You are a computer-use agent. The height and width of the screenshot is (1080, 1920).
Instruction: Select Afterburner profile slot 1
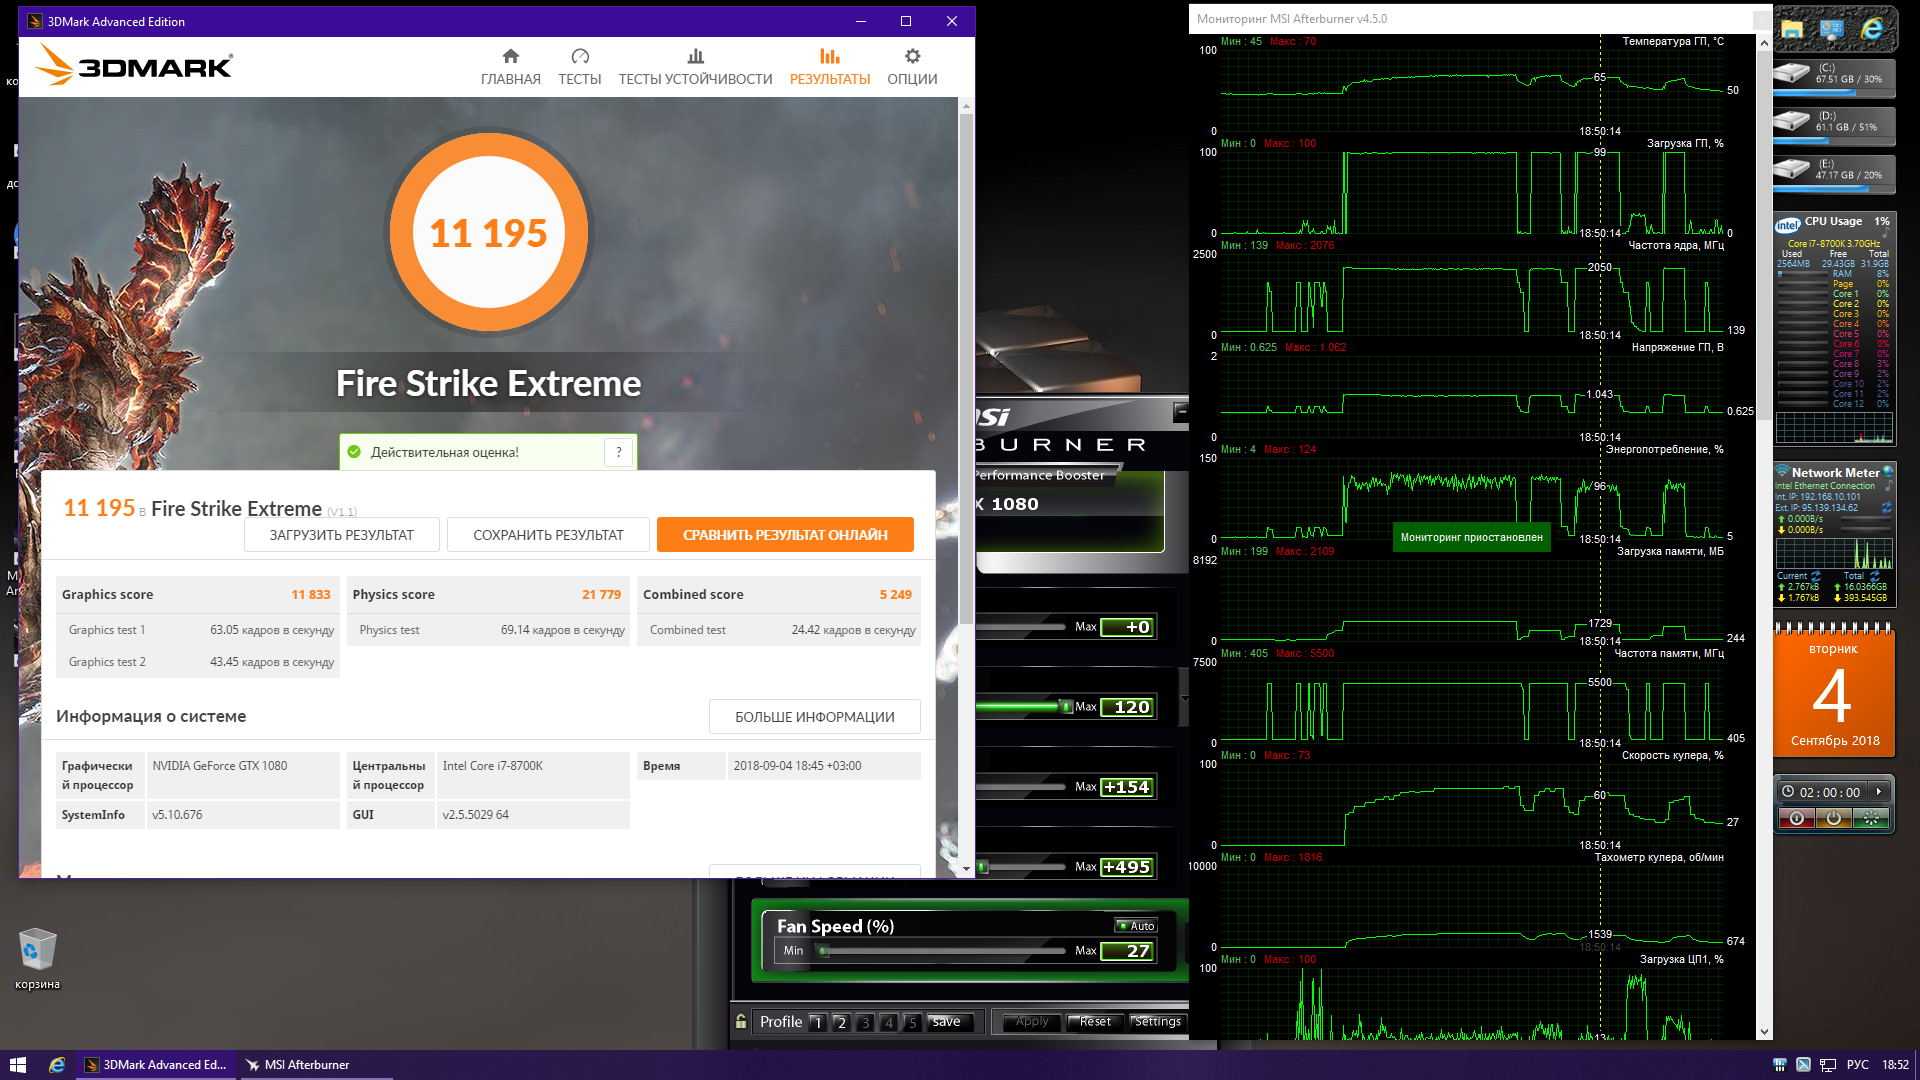pos(817,1022)
